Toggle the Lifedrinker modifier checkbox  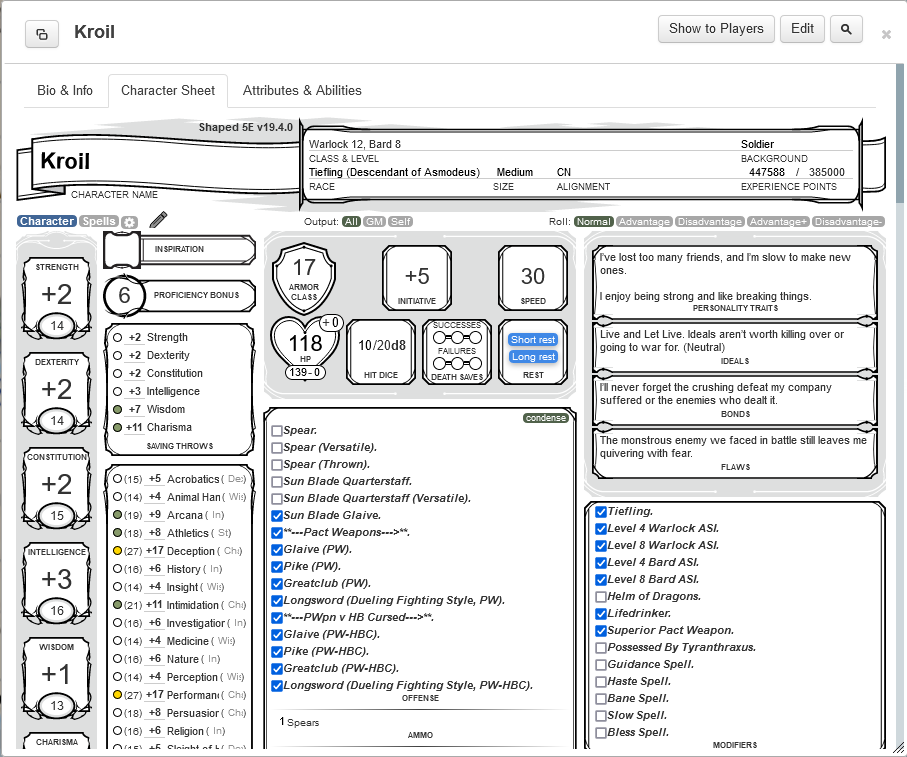pos(601,614)
